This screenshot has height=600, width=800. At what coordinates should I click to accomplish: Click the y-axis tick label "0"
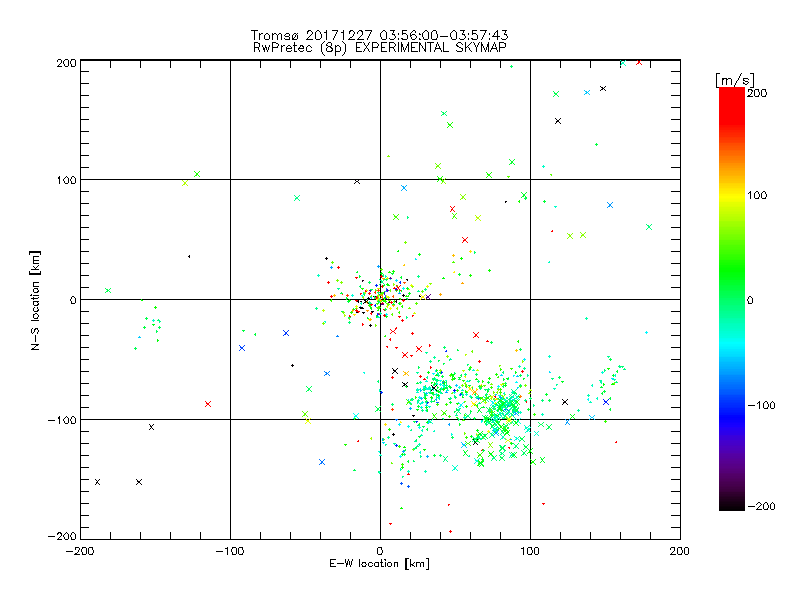pos(73,300)
